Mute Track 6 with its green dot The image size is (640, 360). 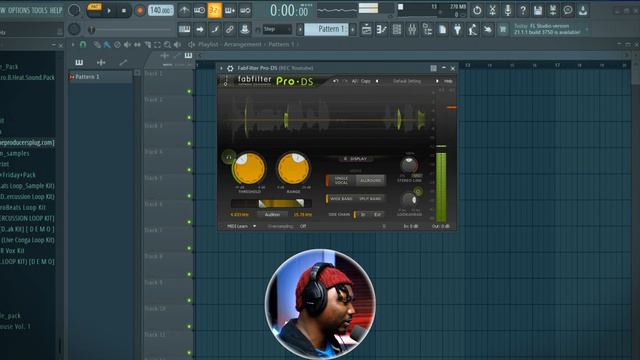click(189, 222)
